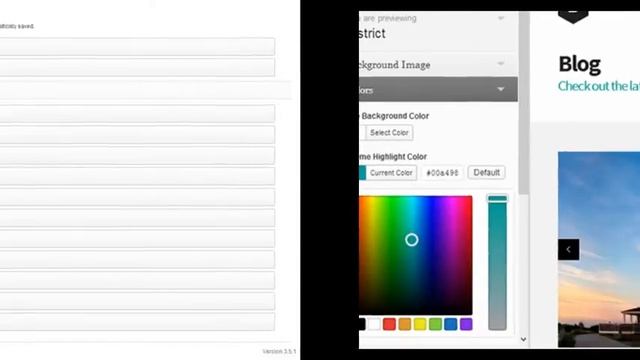640x360 pixels.
Task: Click the teal vertical saturation slider
Action: (497, 262)
